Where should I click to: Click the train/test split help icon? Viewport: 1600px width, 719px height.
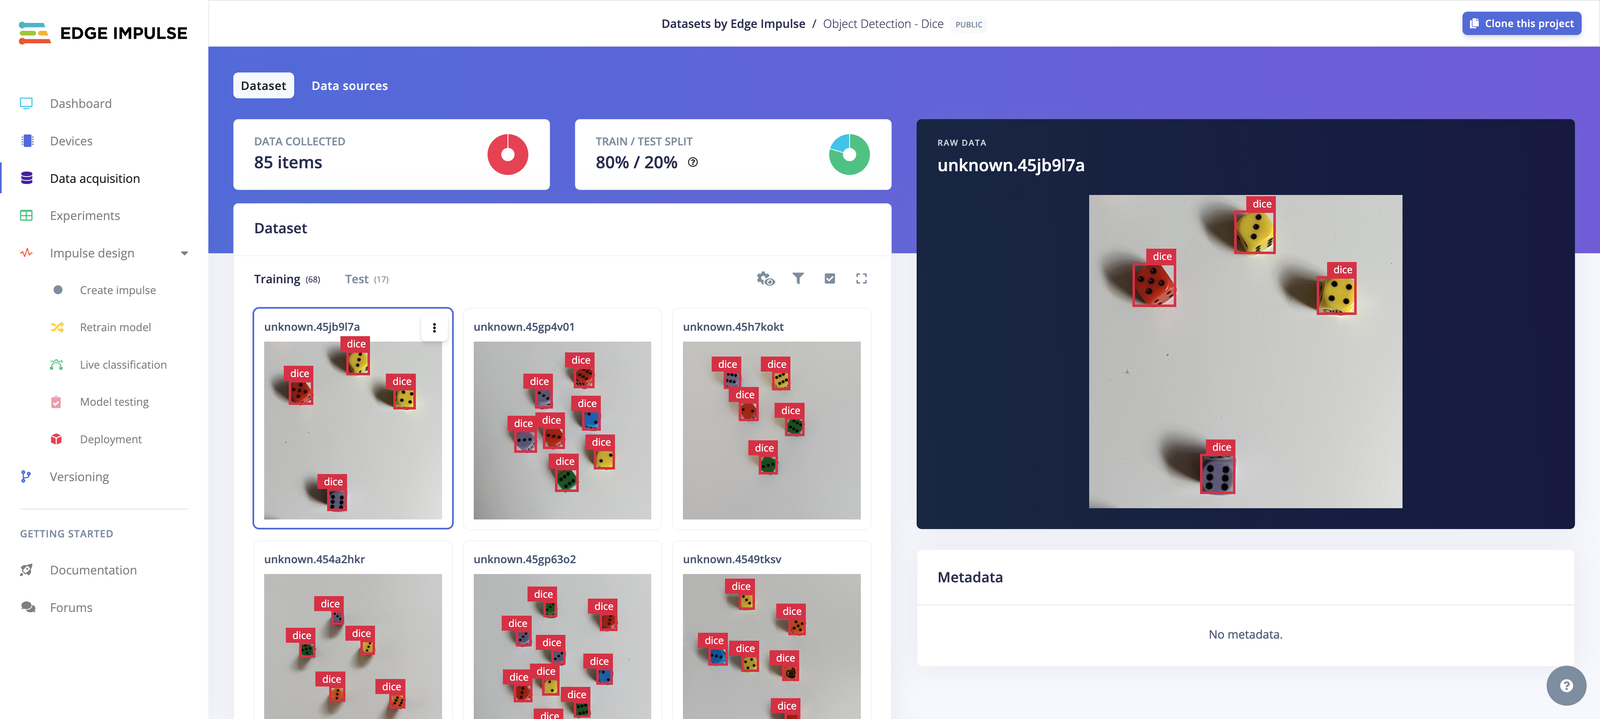(693, 162)
